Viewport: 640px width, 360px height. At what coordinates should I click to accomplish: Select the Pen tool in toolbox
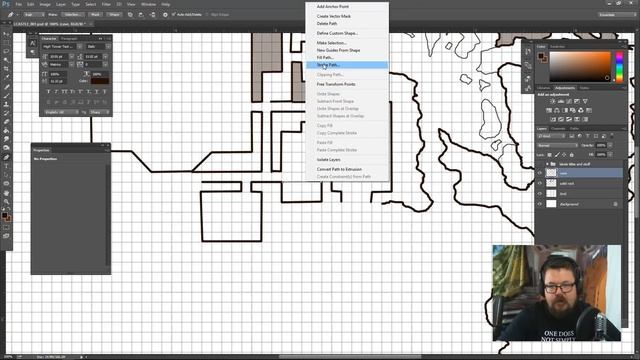coord(6,157)
